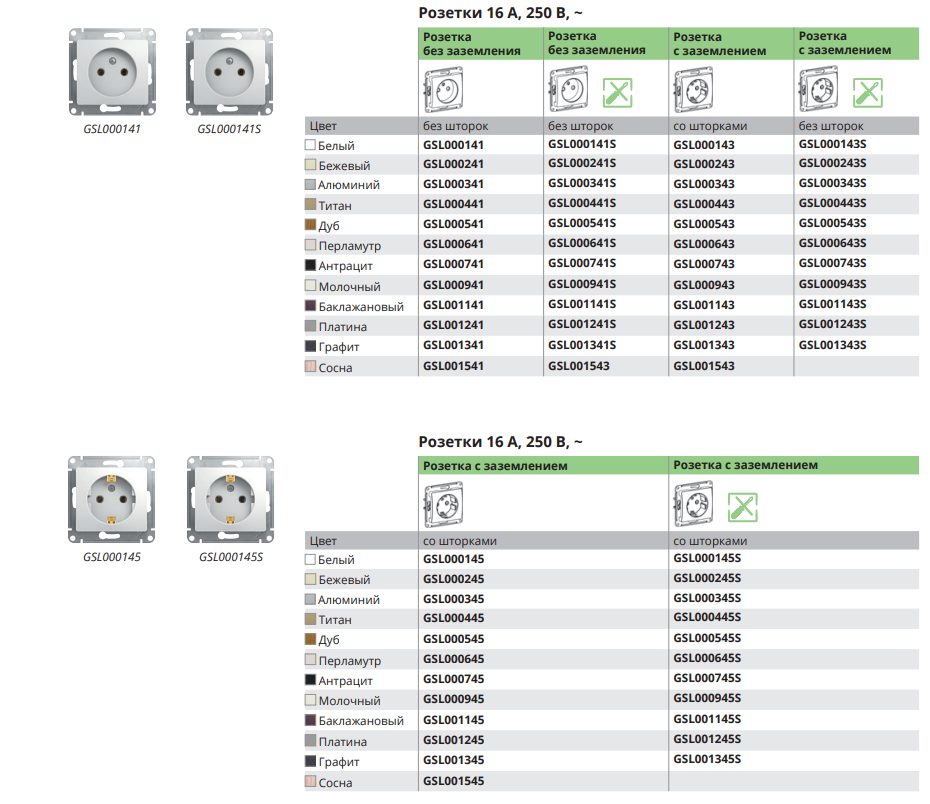930x804 pixels.
Task: Select article code GSL001245
Action: 453,741
